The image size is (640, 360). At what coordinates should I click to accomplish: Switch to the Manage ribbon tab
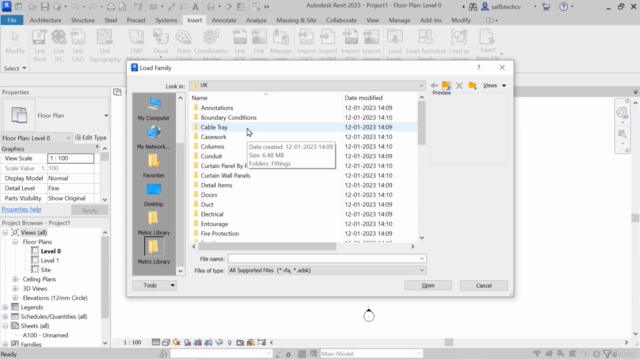pos(399,20)
